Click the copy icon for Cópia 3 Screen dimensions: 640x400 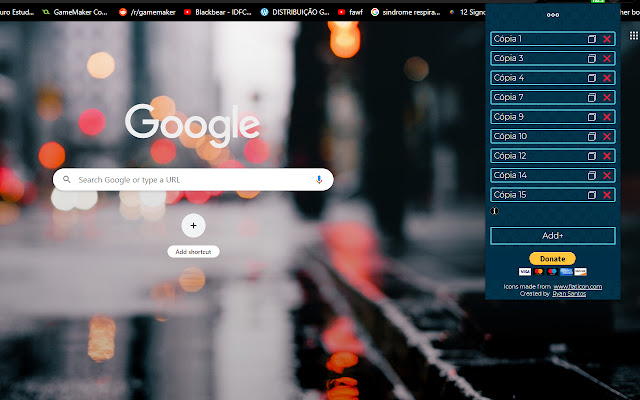point(591,58)
